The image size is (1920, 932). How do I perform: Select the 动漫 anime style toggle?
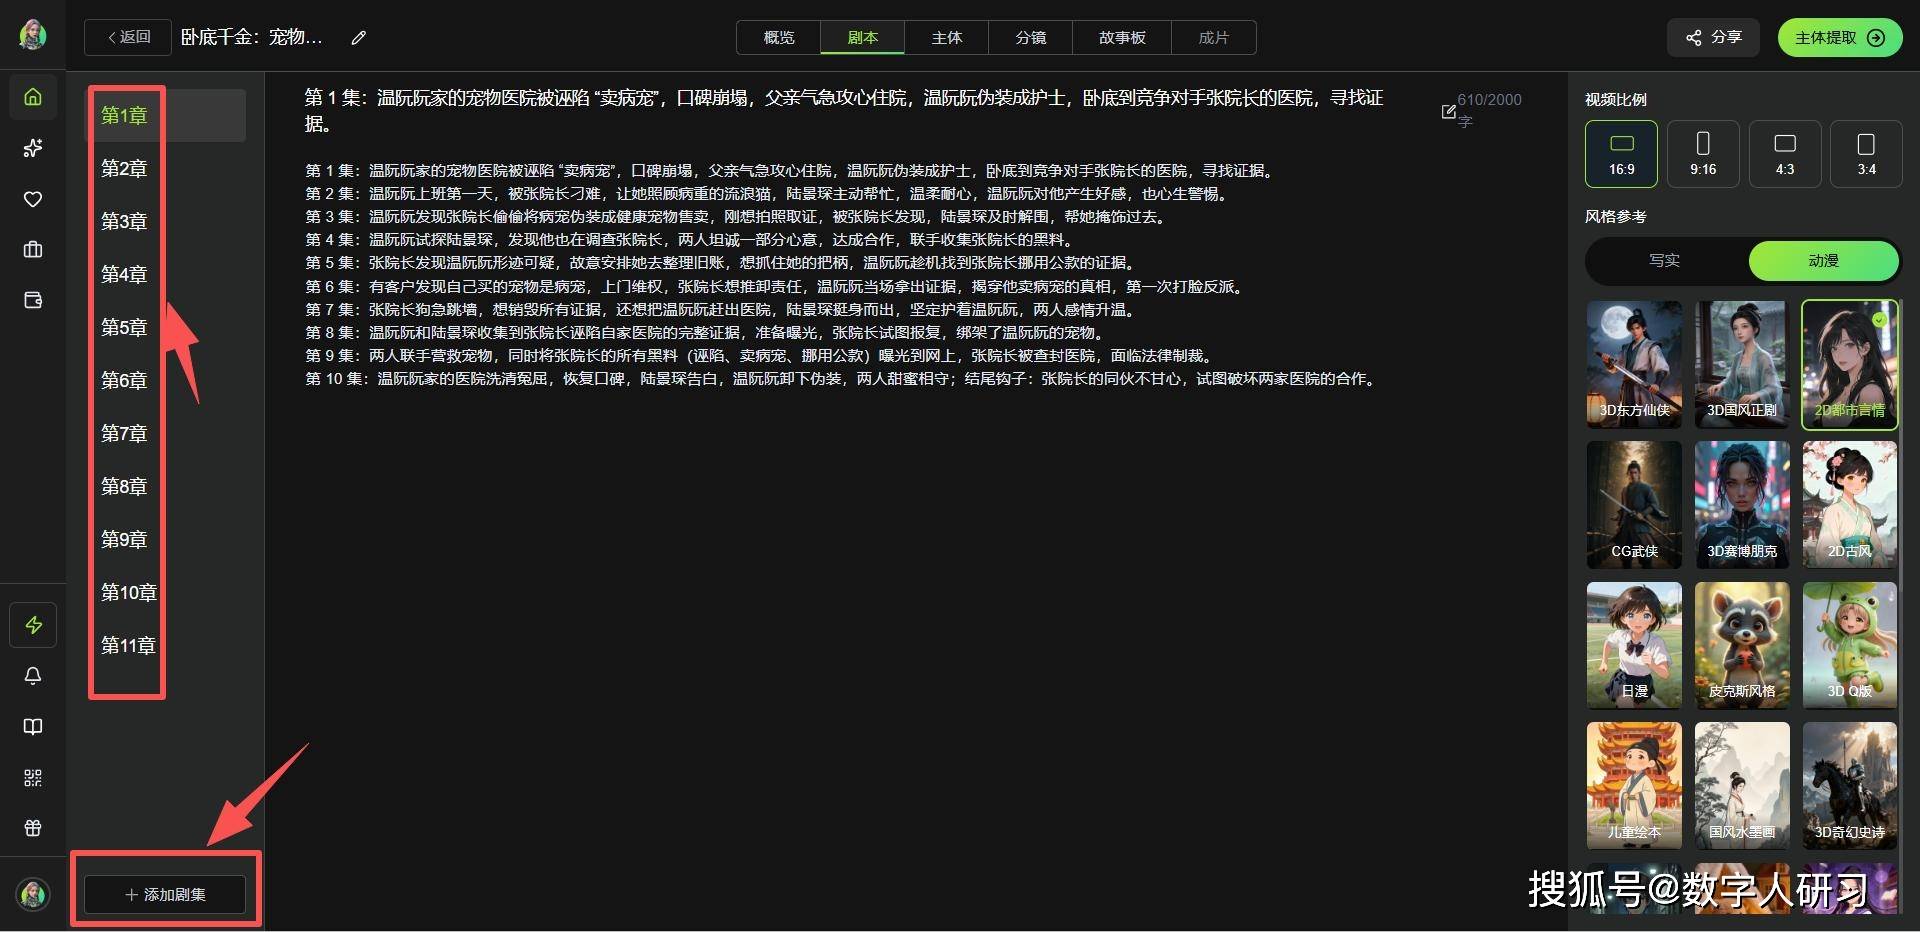click(1823, 261)
